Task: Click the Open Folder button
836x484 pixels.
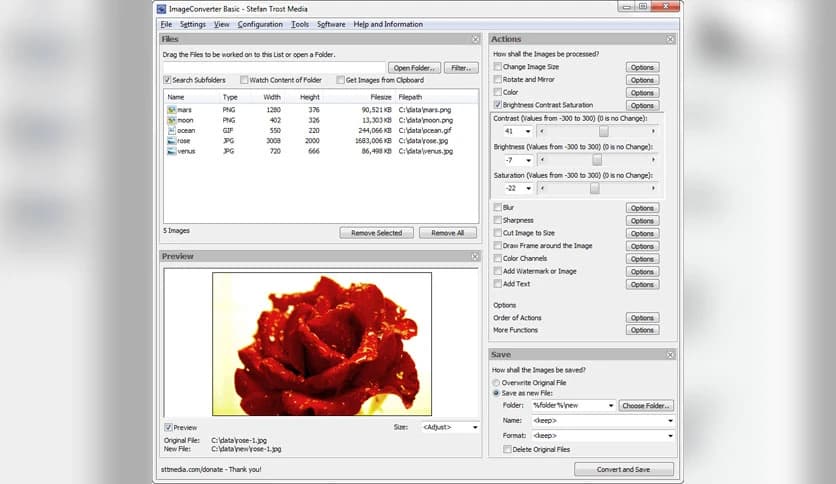Action: (414, 68)
